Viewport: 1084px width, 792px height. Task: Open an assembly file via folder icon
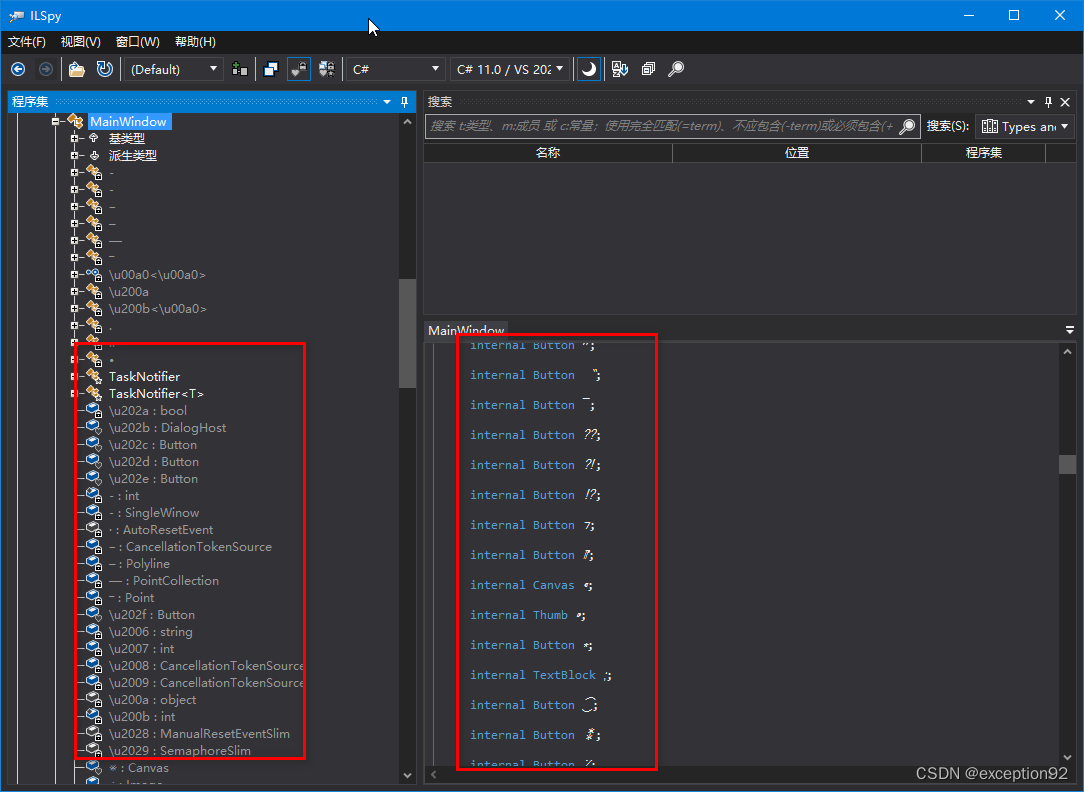[x=77, y=69]
